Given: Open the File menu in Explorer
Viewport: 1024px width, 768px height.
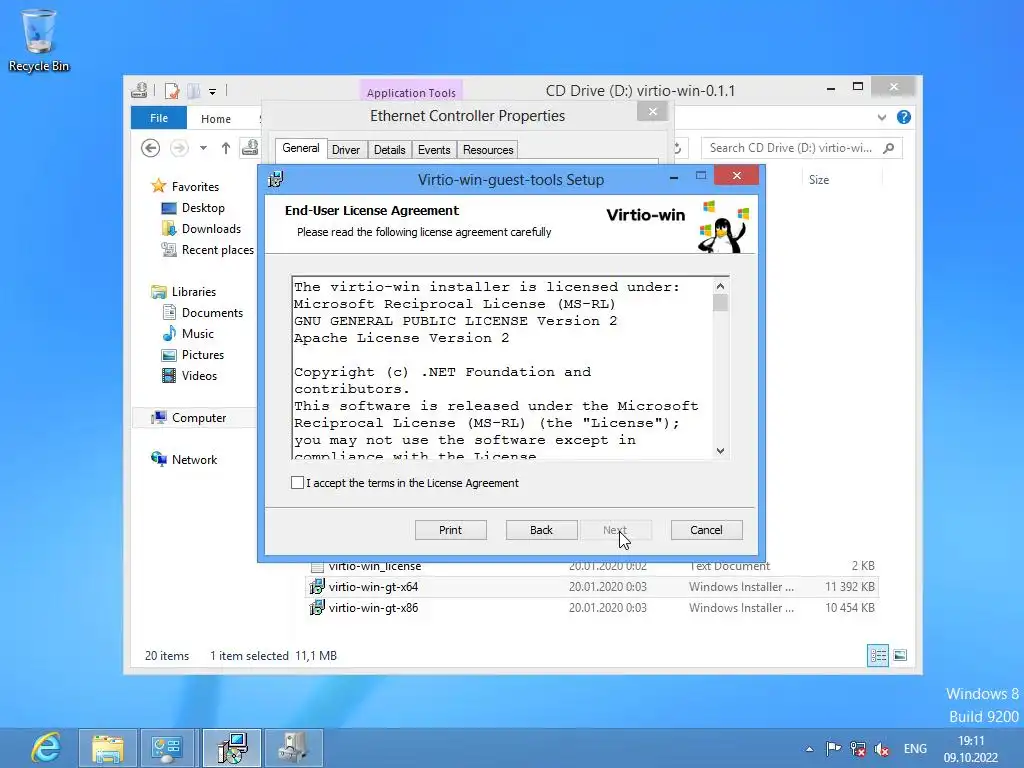Looking at the screenshot, I should pos(159,118).
